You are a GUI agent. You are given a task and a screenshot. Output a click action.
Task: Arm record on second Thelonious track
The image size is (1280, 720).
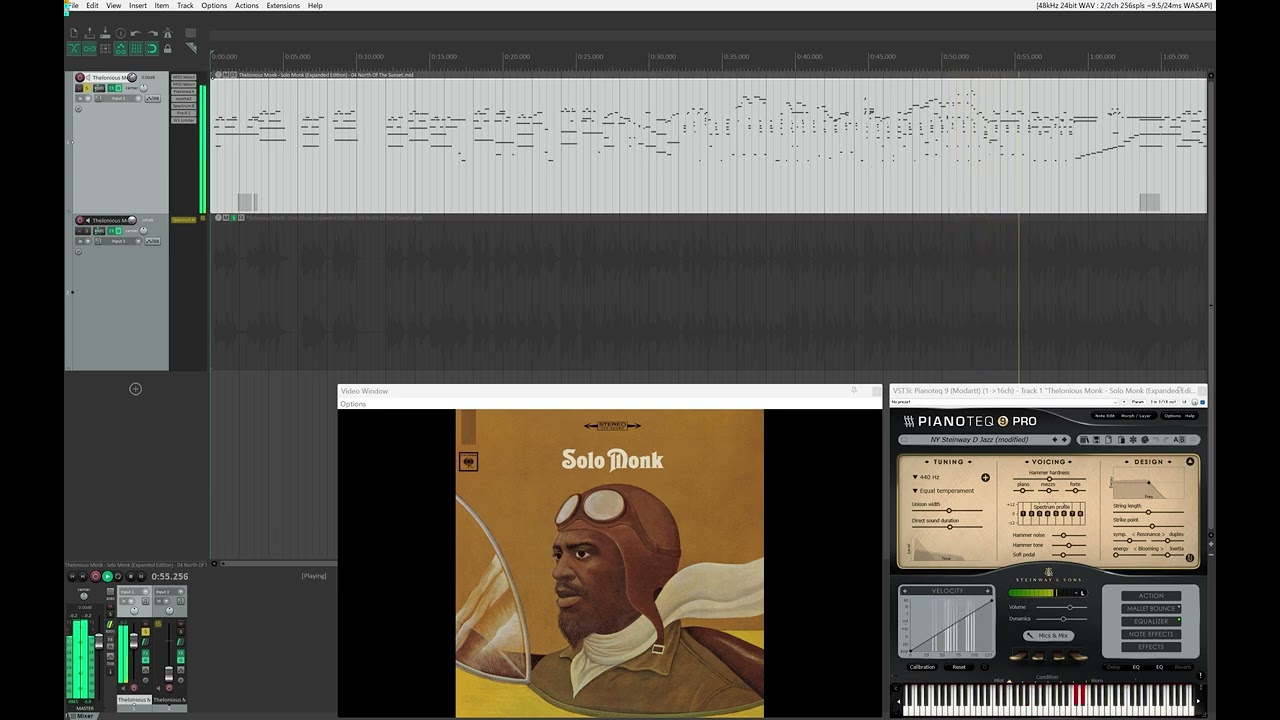click(80, 220)
